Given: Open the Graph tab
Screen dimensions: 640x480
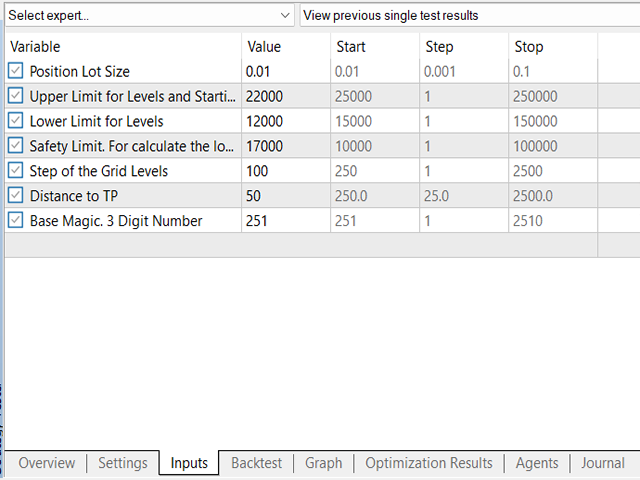Looking at the screenshot, I should pos(324,463).
